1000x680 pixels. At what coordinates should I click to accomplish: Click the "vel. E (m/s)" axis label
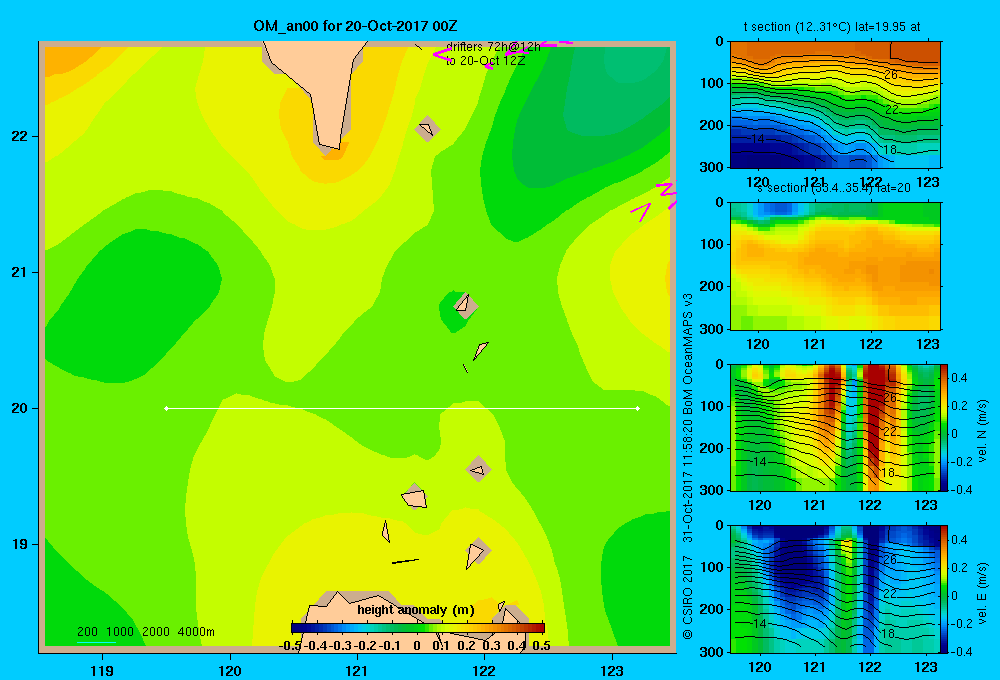pos(982,593)
